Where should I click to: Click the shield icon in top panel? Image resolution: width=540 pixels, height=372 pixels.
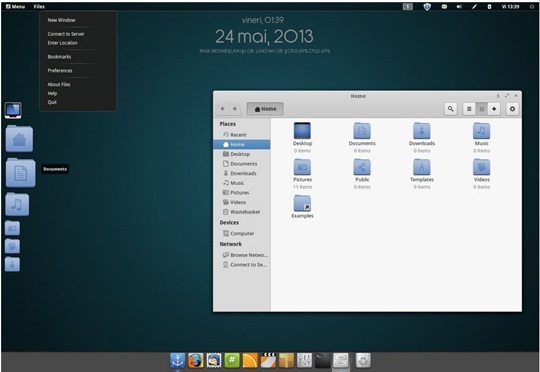point(427,6)
